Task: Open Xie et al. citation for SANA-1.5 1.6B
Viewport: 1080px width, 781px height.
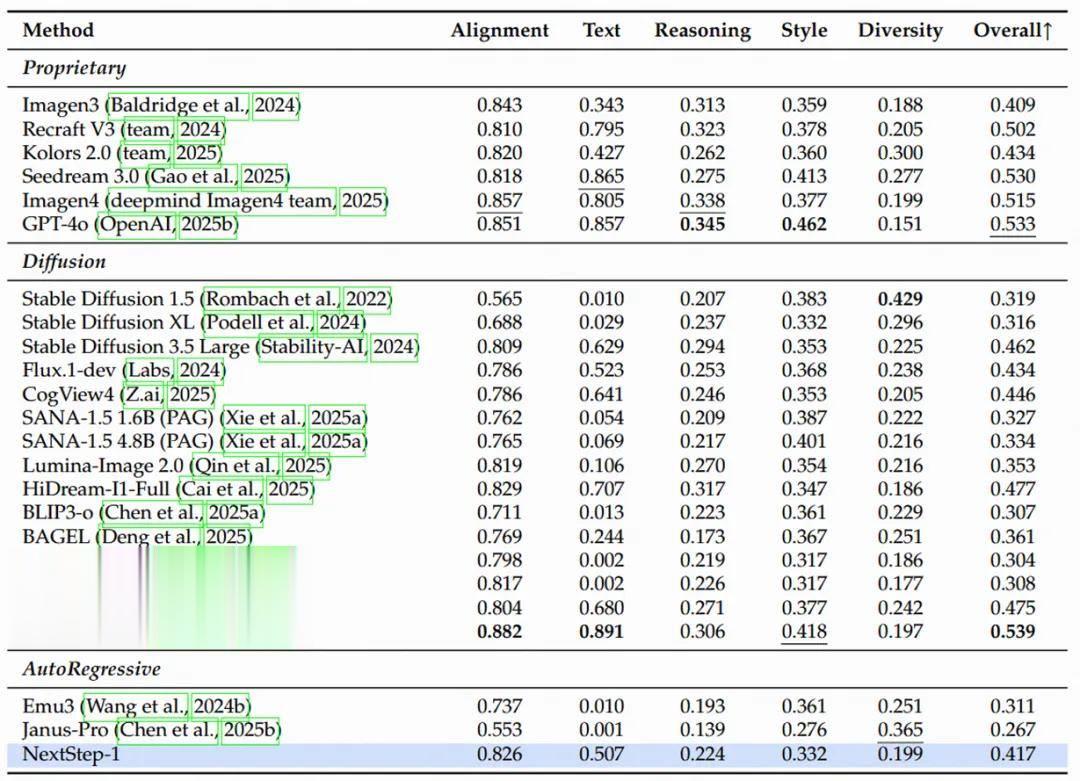Action: click(264, 418)
